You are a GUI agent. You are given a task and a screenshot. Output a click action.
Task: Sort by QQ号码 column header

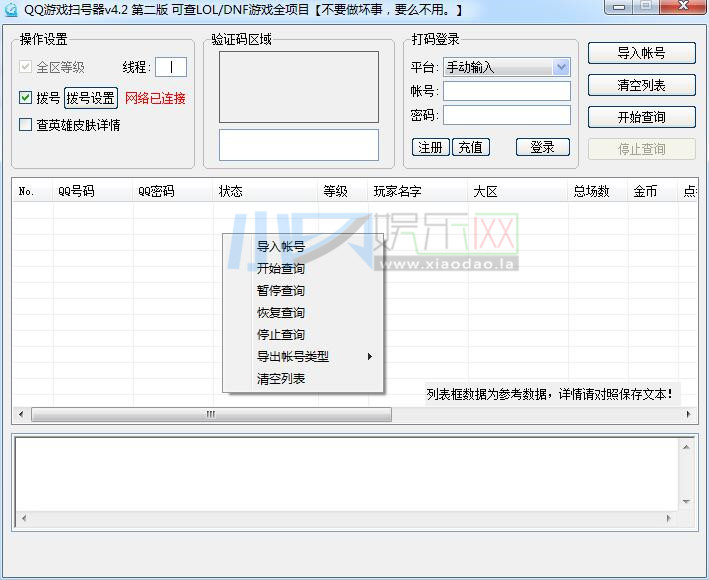click(x=93, y=191)
